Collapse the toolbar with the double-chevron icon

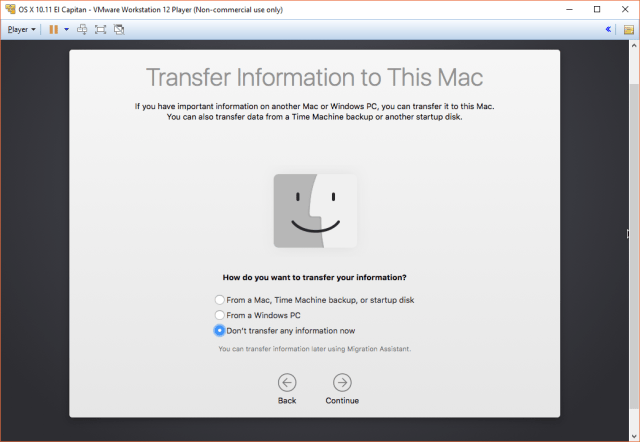point(608,29)
